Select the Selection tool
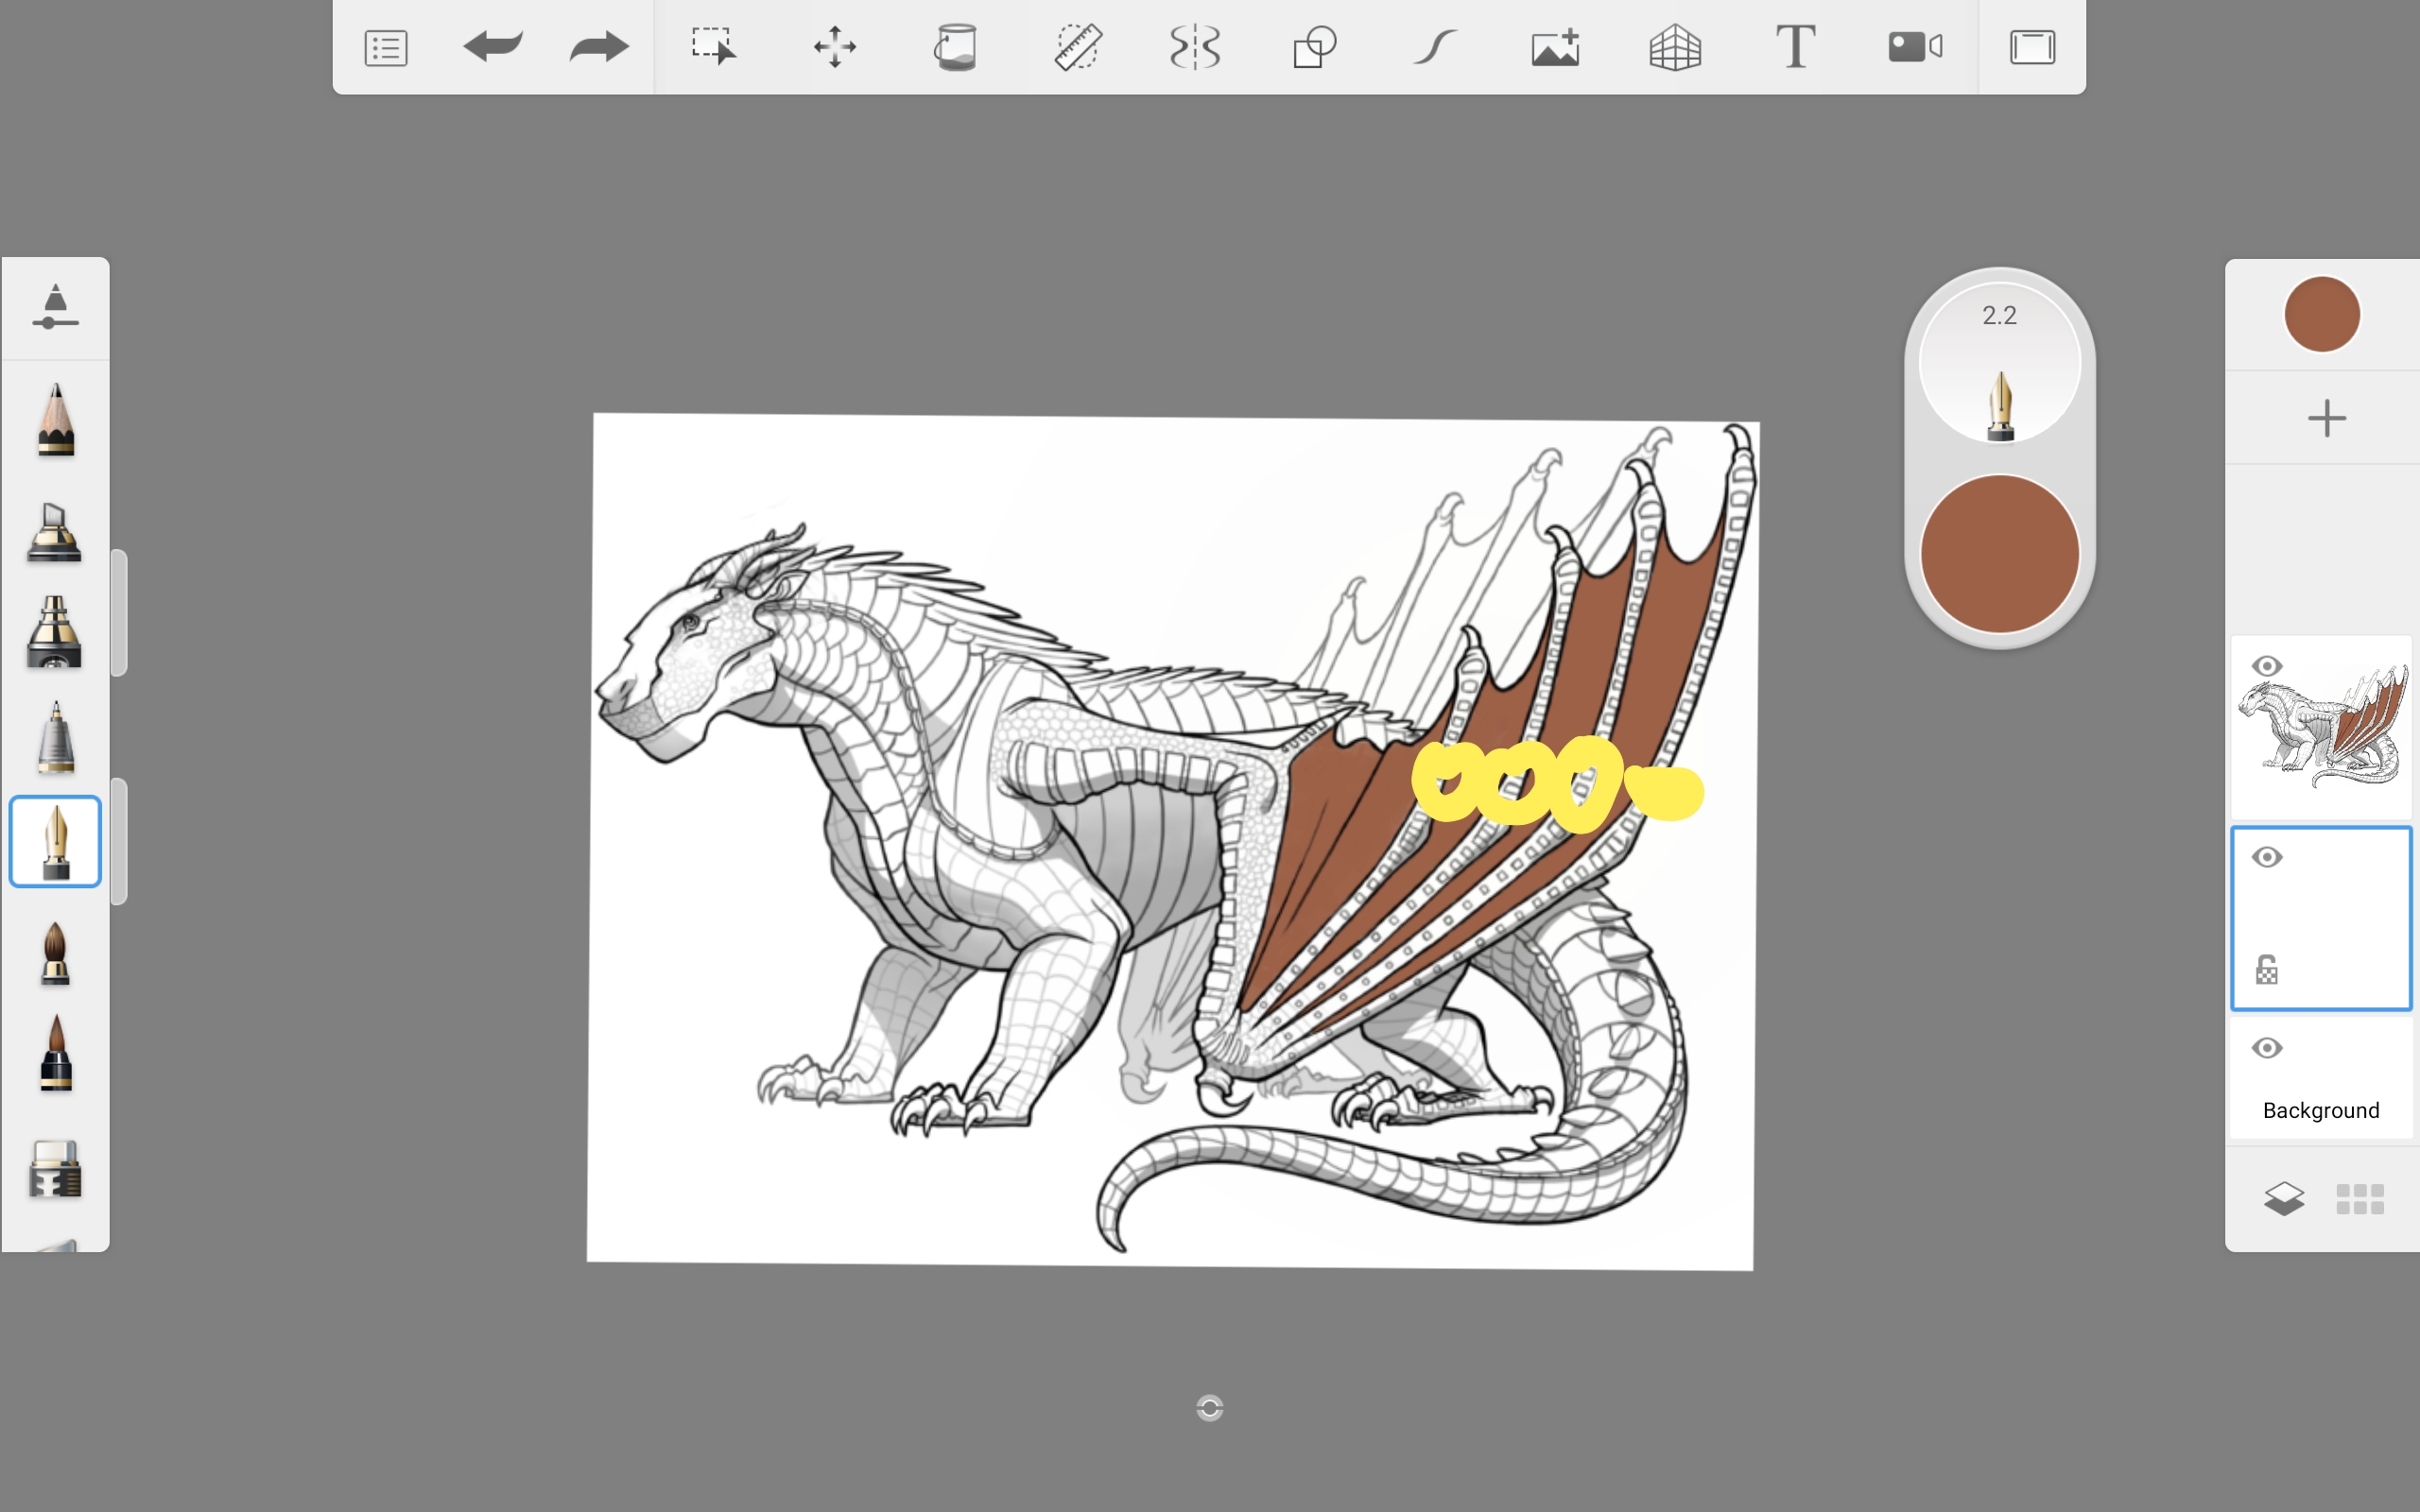 [x=714, y=46]
